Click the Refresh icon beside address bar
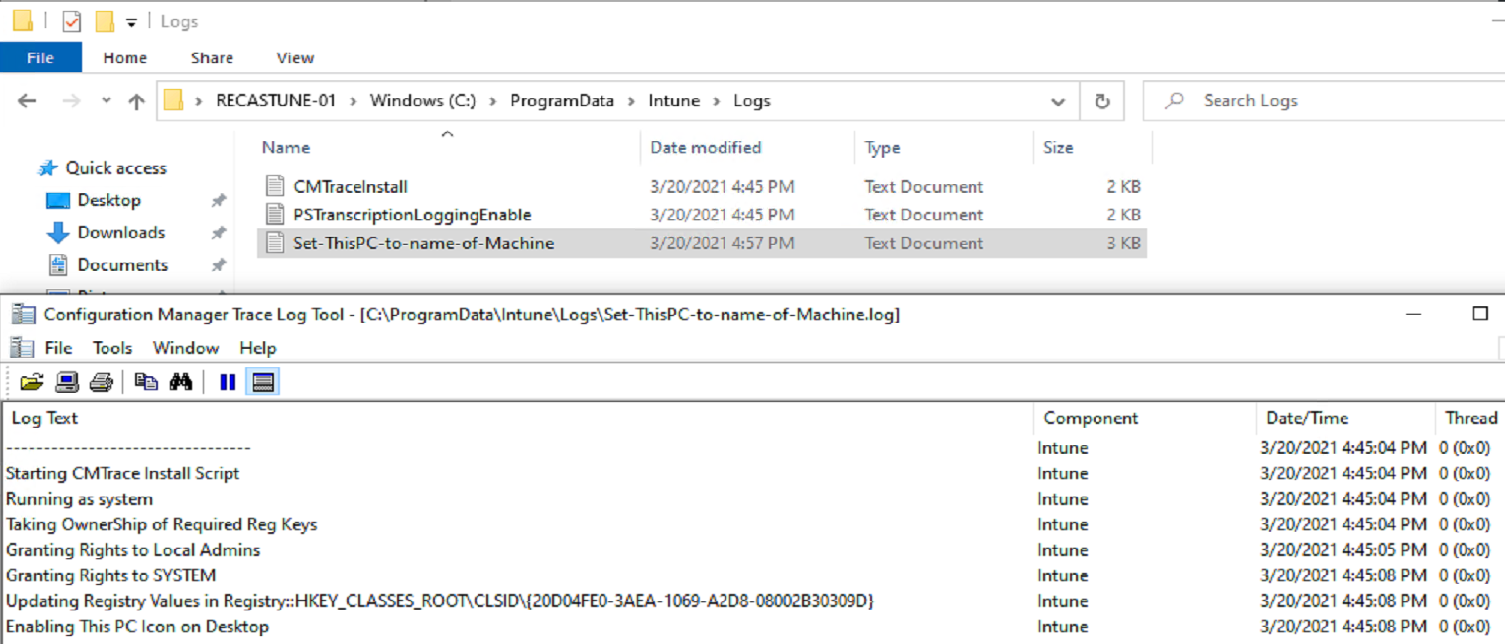 click(x=1102, y=101)
